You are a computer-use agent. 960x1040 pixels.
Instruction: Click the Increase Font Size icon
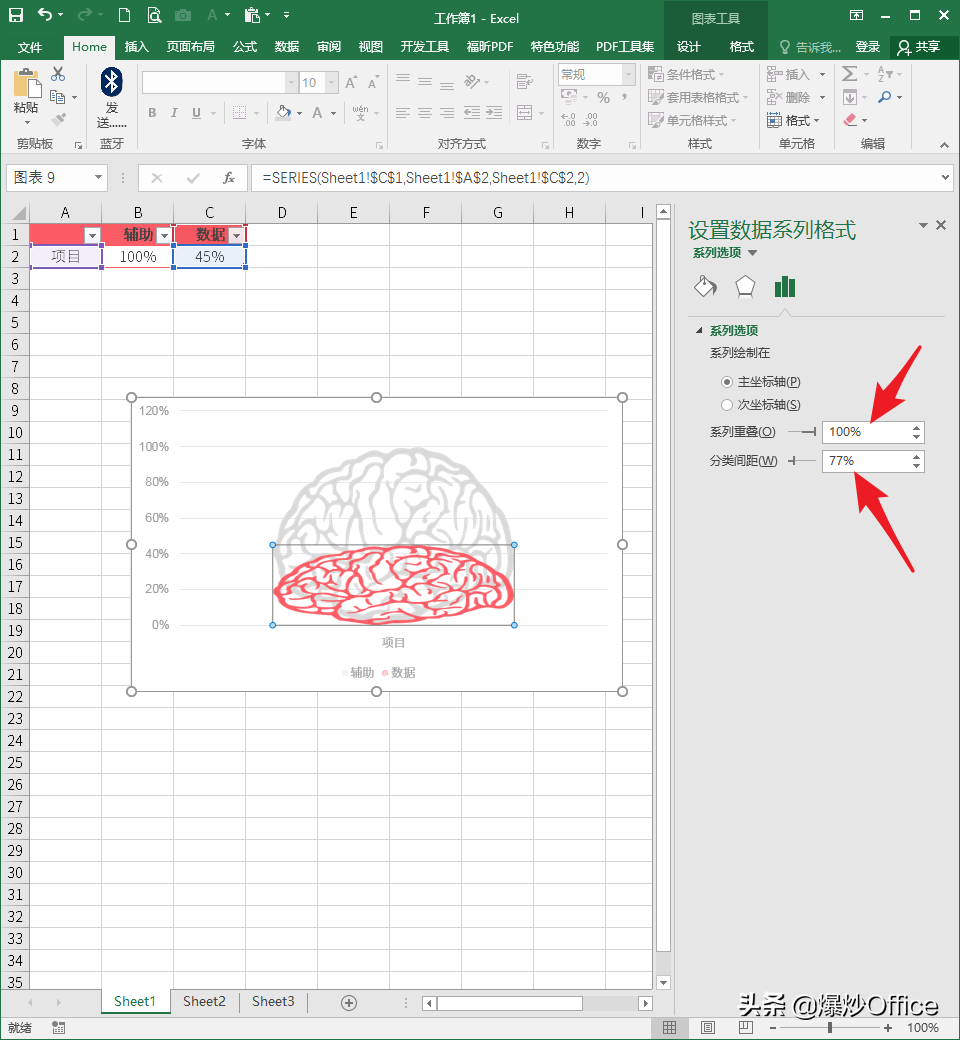click(x=351, y=82)
